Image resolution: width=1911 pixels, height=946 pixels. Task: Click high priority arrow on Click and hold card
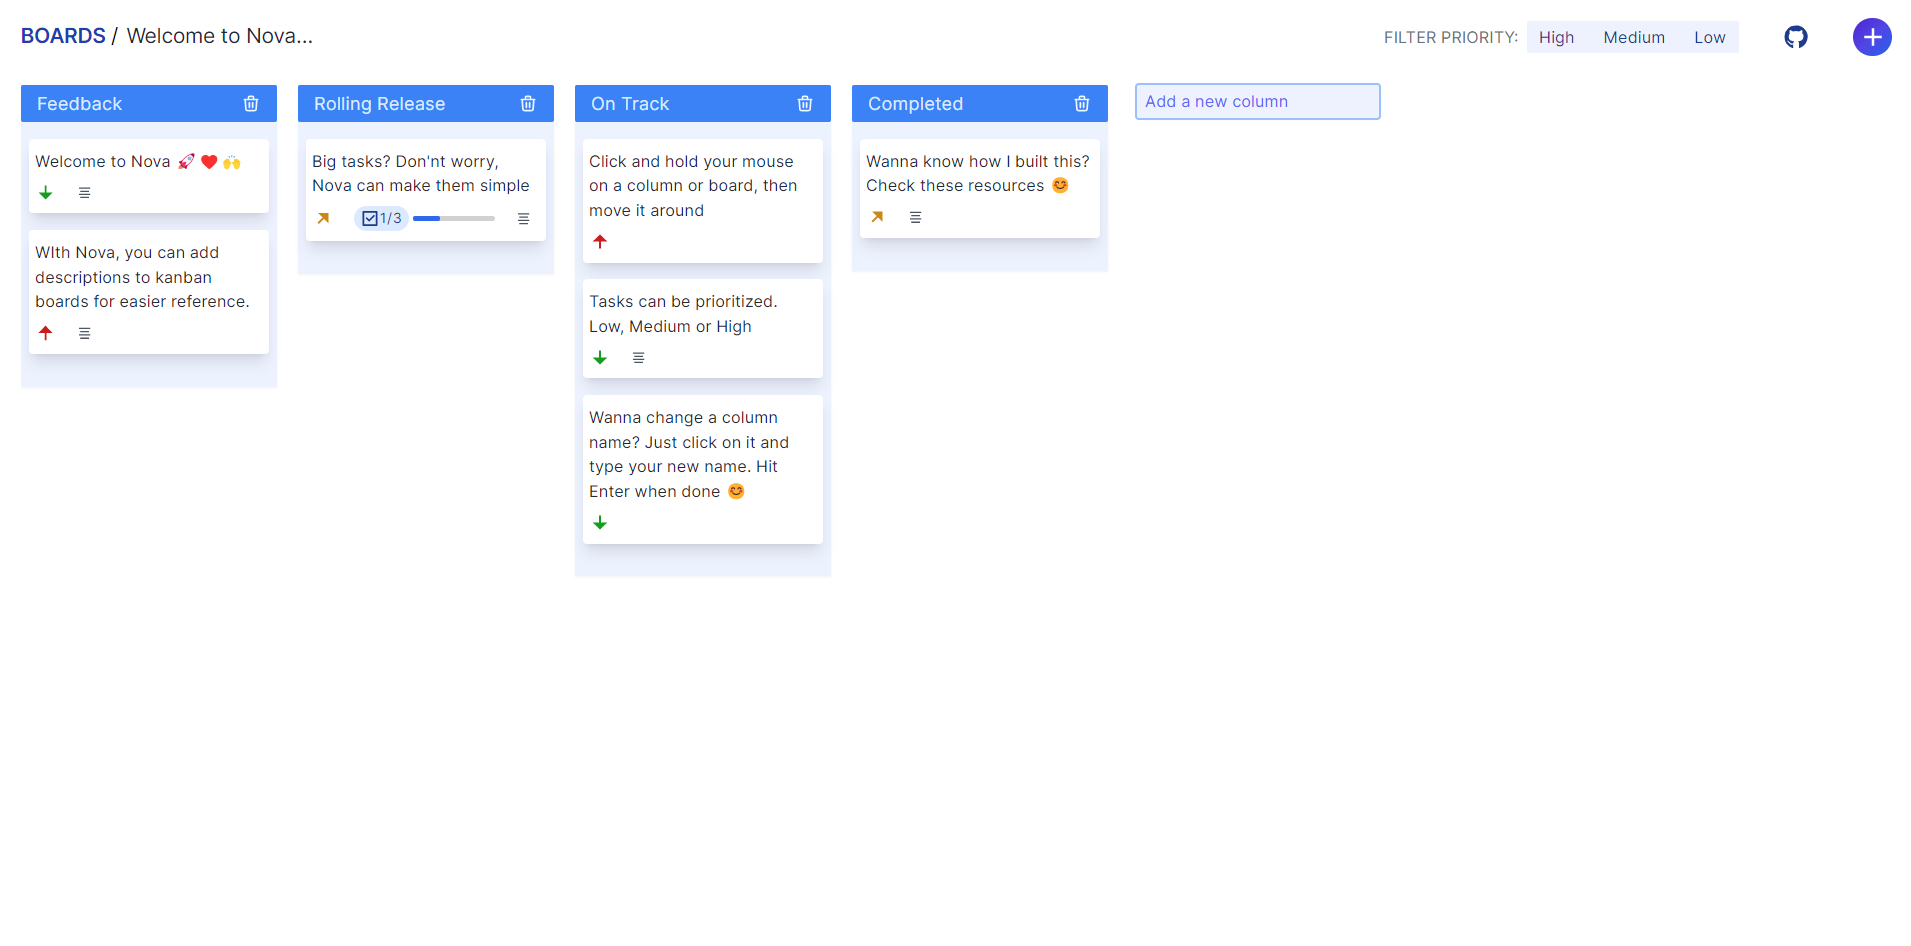600,242
